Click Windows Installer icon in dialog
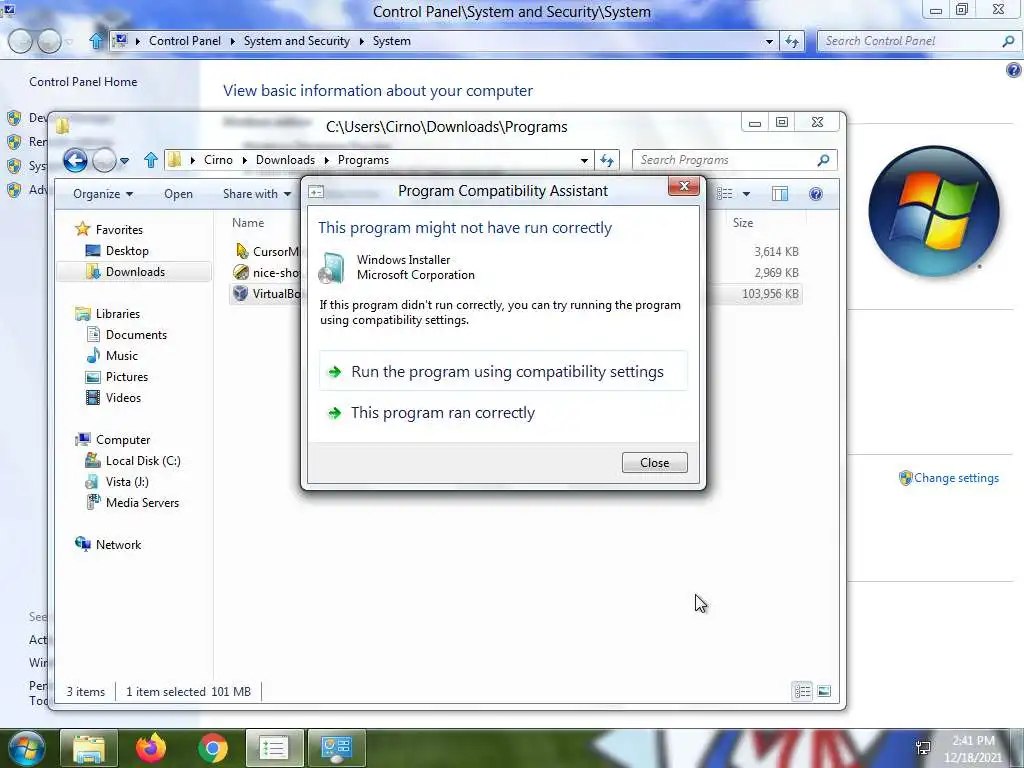The width and height of the screenshot is (1024, 768). [x=332, y=268]
